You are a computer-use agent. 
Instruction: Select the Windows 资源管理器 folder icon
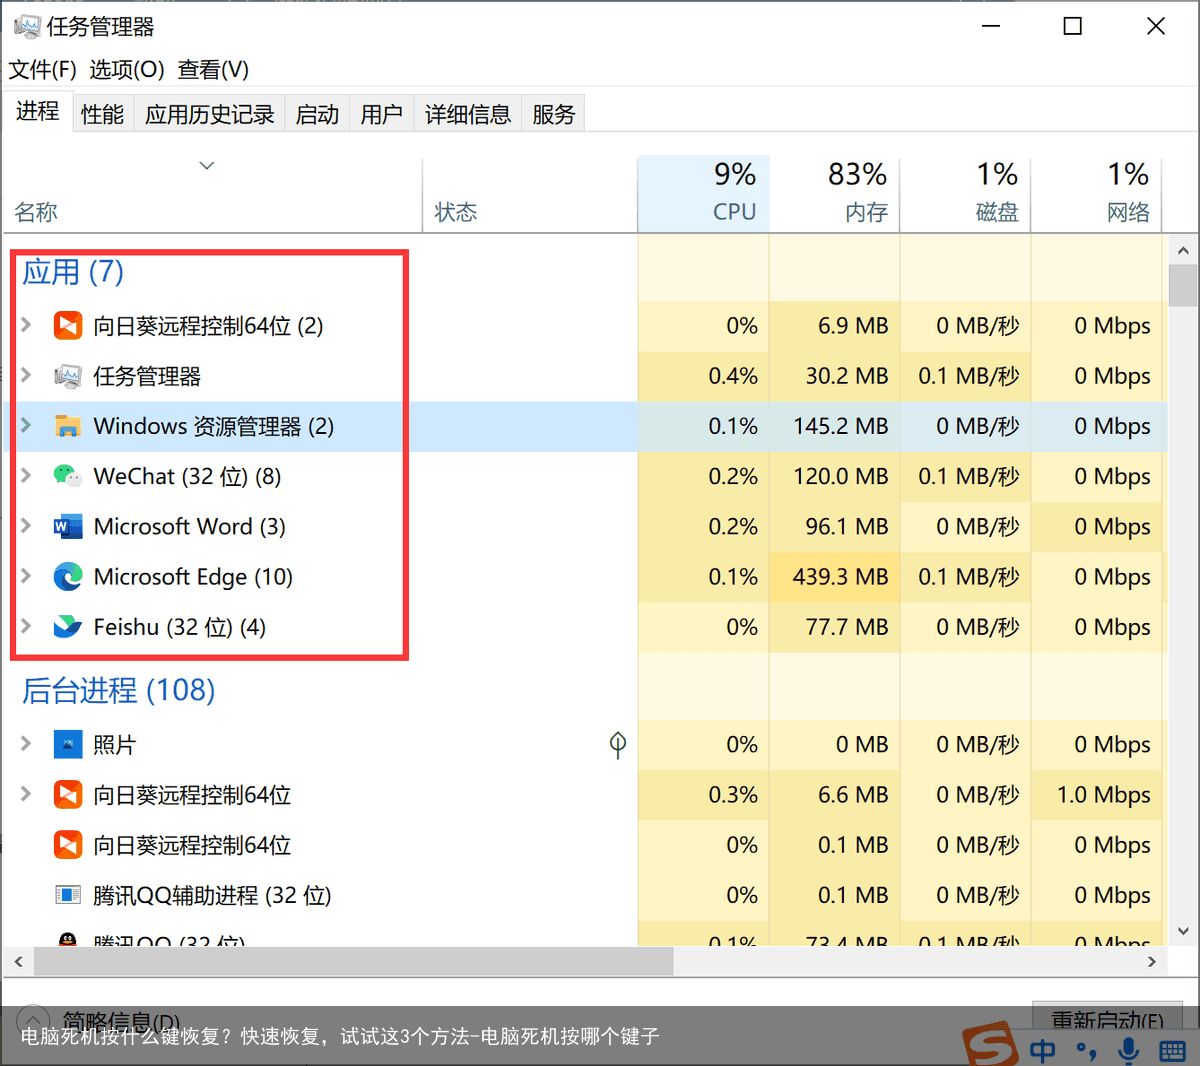pos(67,426)
